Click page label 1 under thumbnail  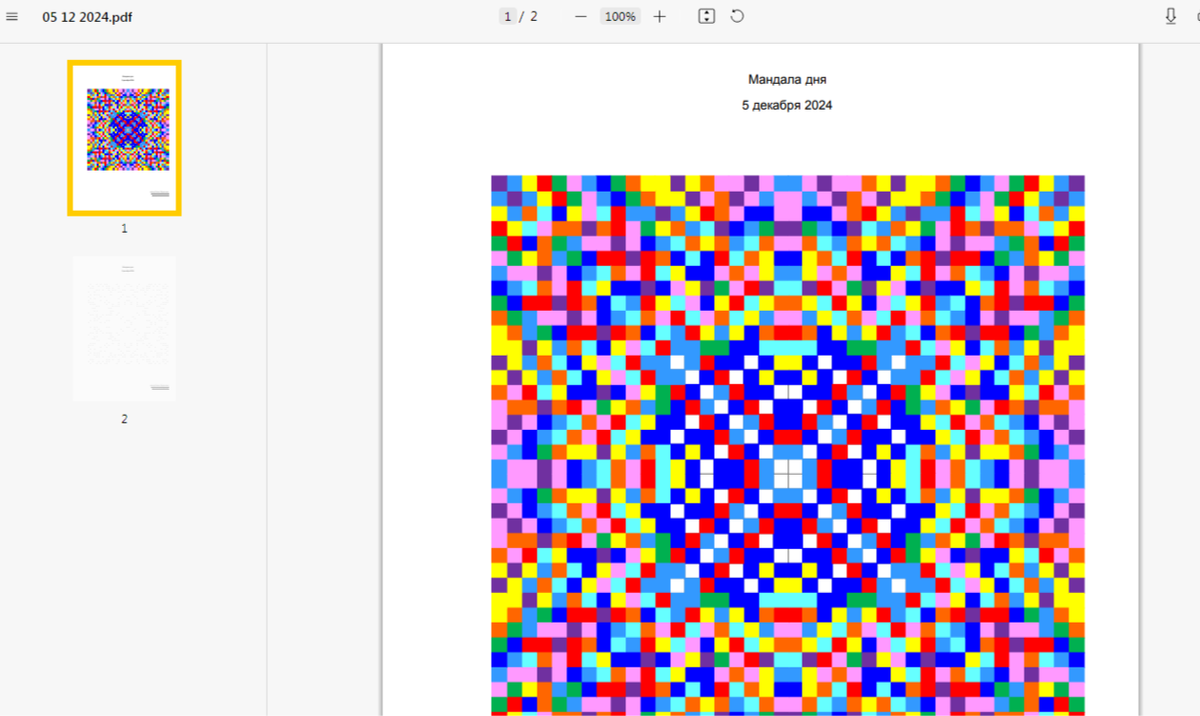pos(124,228)
